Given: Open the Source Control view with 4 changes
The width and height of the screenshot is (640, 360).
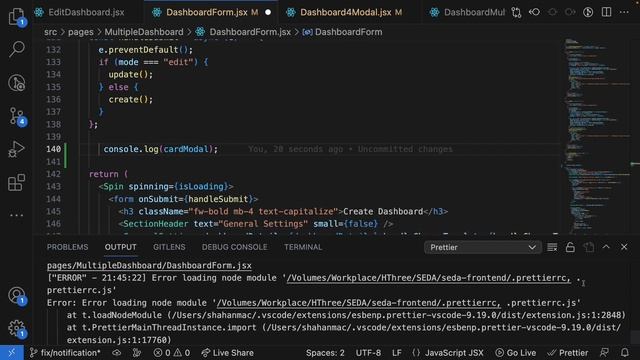Looking at the screenshot, I should (x=16, y=116).
